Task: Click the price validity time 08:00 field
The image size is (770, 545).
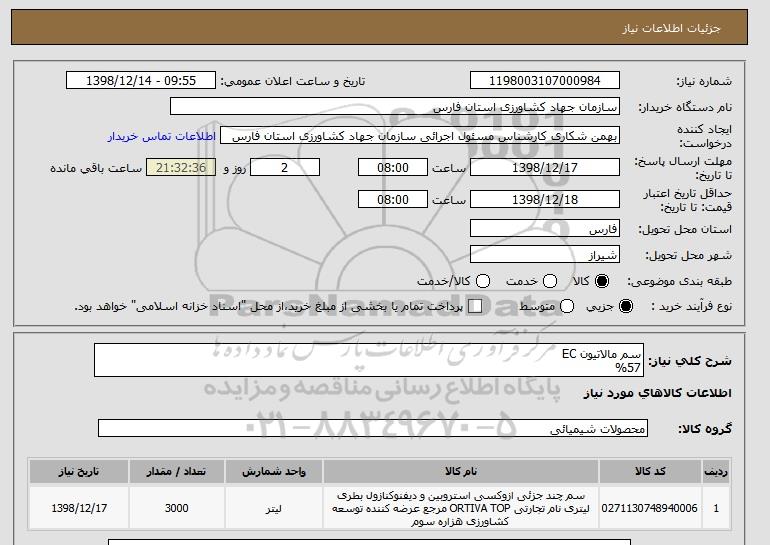Action: point(393,199)
